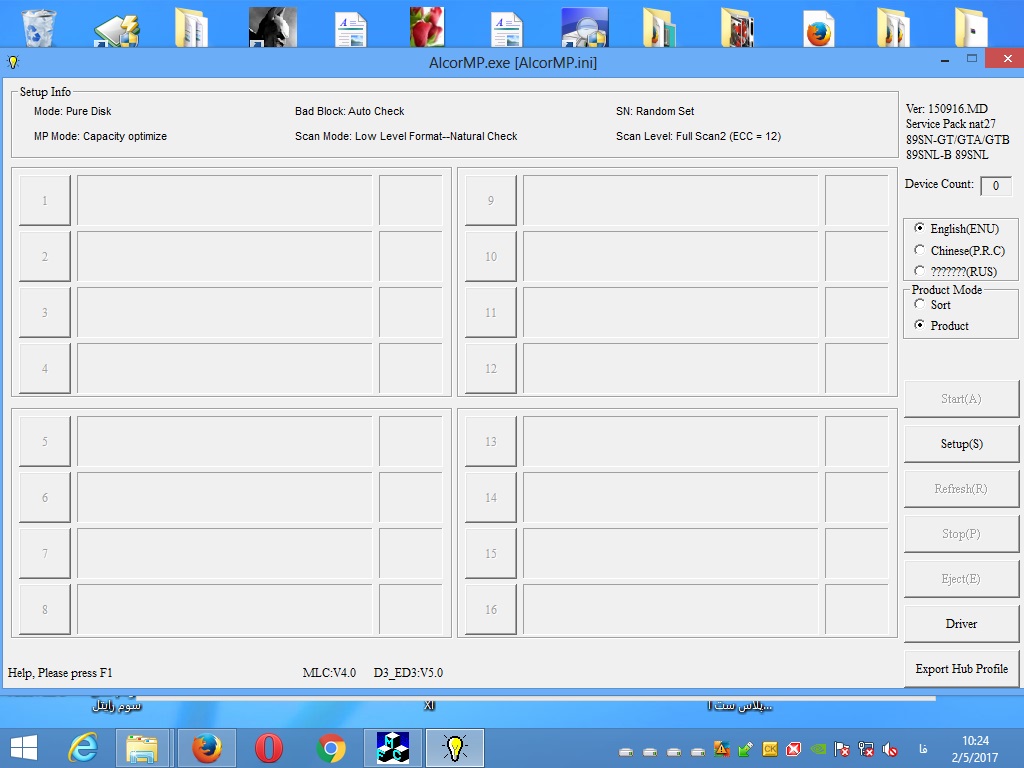Open the Recycle Bin on the desktop

[39, 27]
